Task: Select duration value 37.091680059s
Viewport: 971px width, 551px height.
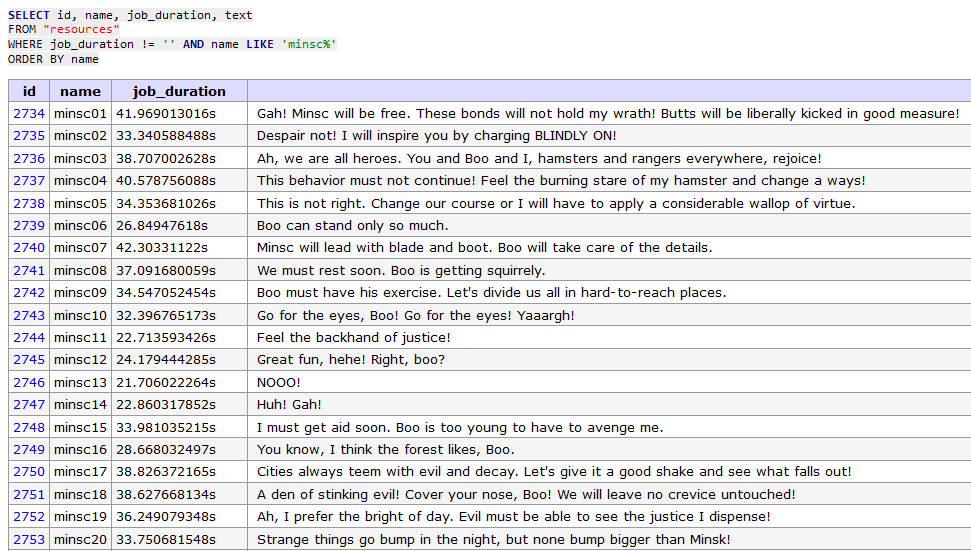Action: [x=166, y=271]
